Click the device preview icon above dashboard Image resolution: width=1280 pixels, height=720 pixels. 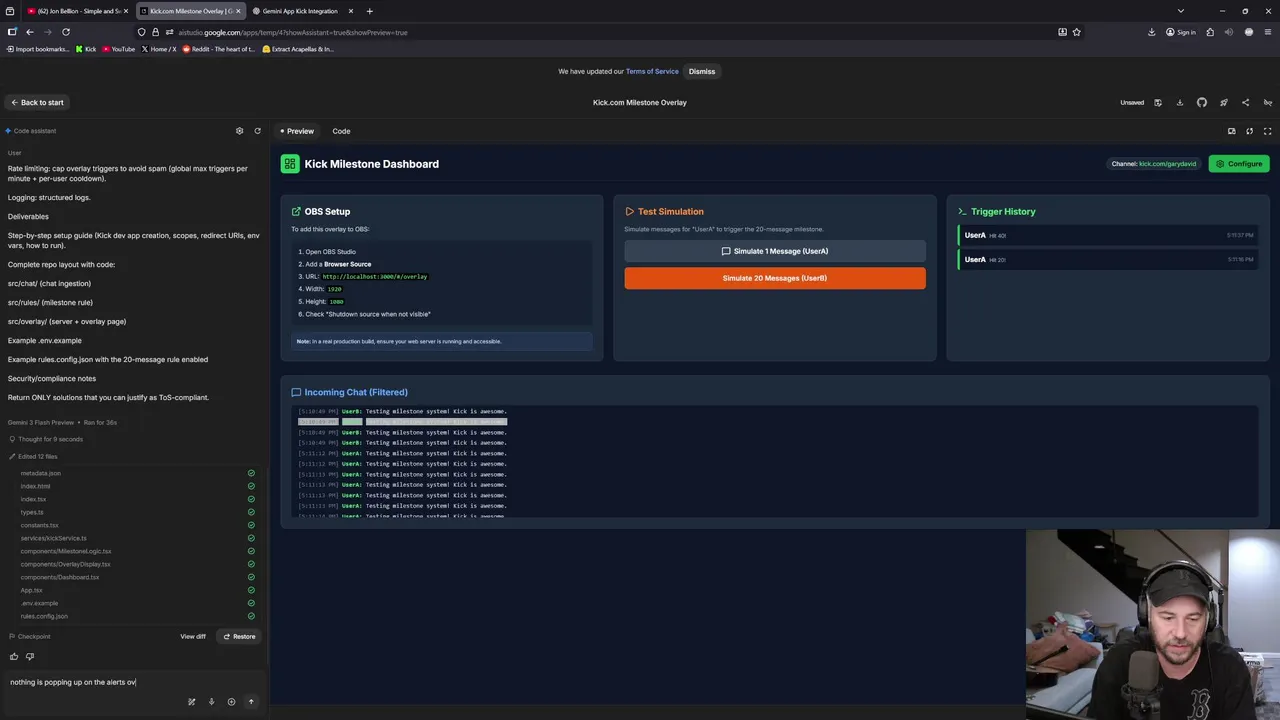click(1231, 131)
